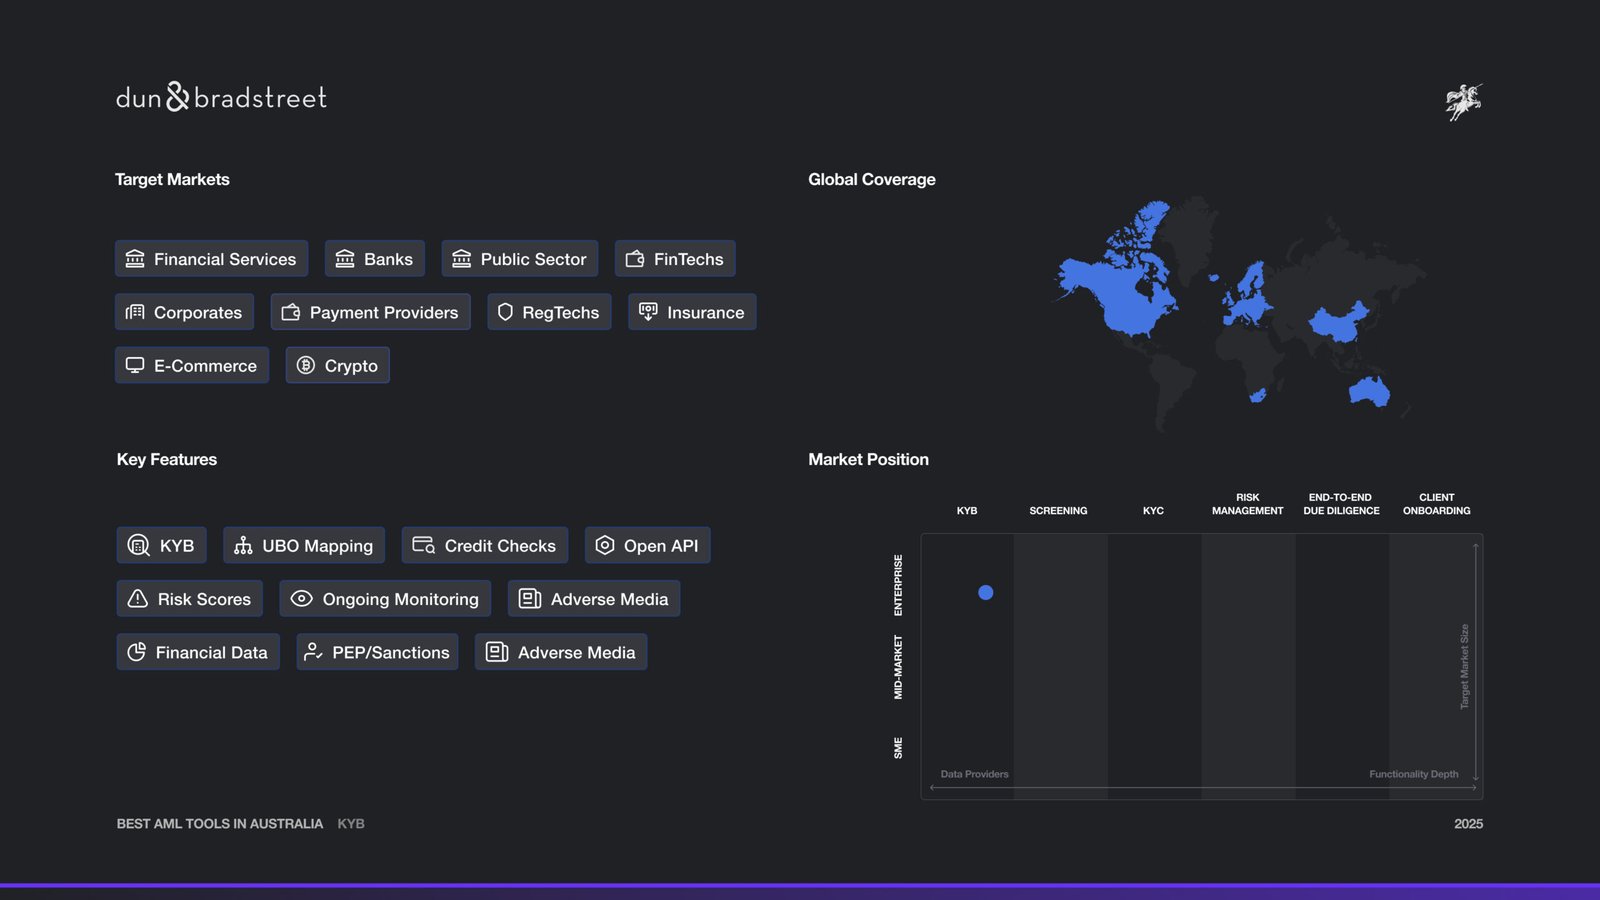Click the Credit Checks tag label

(x=500, y=546)
